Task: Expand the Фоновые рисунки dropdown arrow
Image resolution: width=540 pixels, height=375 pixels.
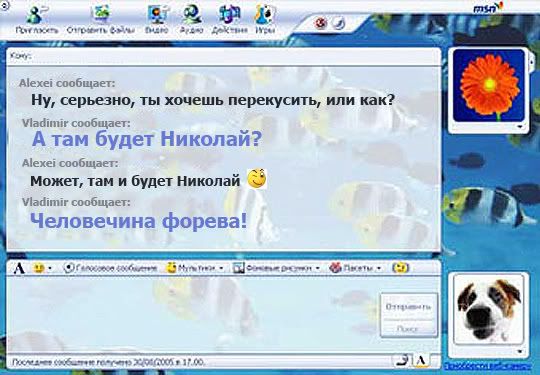Action: pos(318,268)
